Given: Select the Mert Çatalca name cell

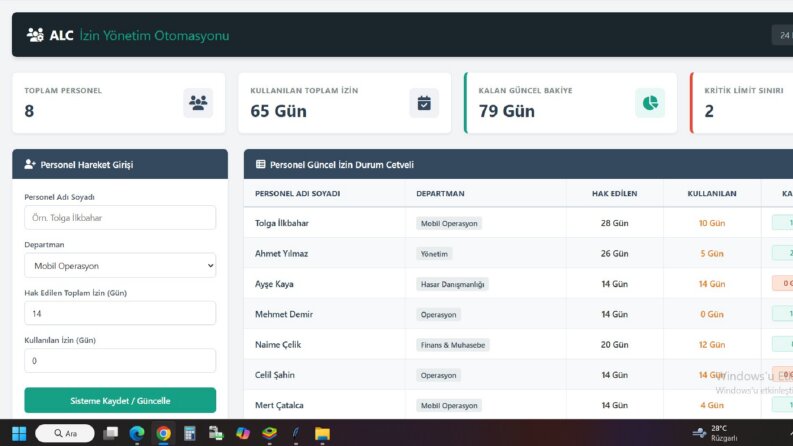Looking at the screenshot, I should pyautogui.click(x=279, y=405).
